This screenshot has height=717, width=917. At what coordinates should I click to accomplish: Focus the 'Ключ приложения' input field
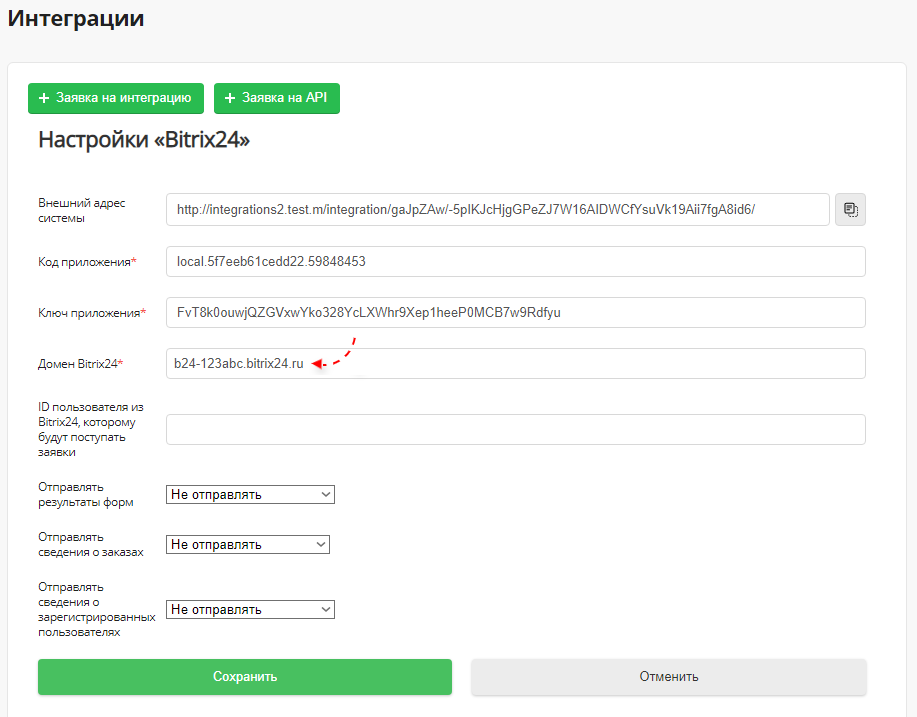click(x=516, y=312)
